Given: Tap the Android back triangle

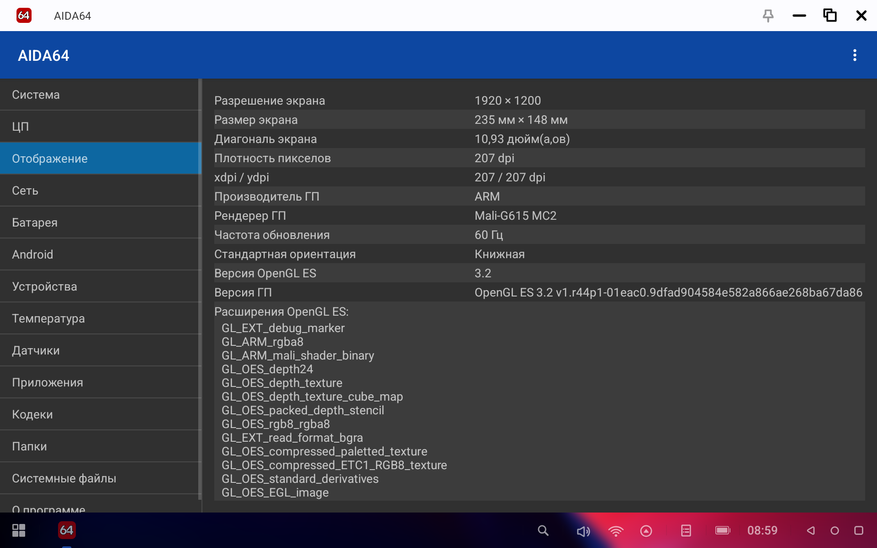Looking at the screenshot, I should pos(810,531).
